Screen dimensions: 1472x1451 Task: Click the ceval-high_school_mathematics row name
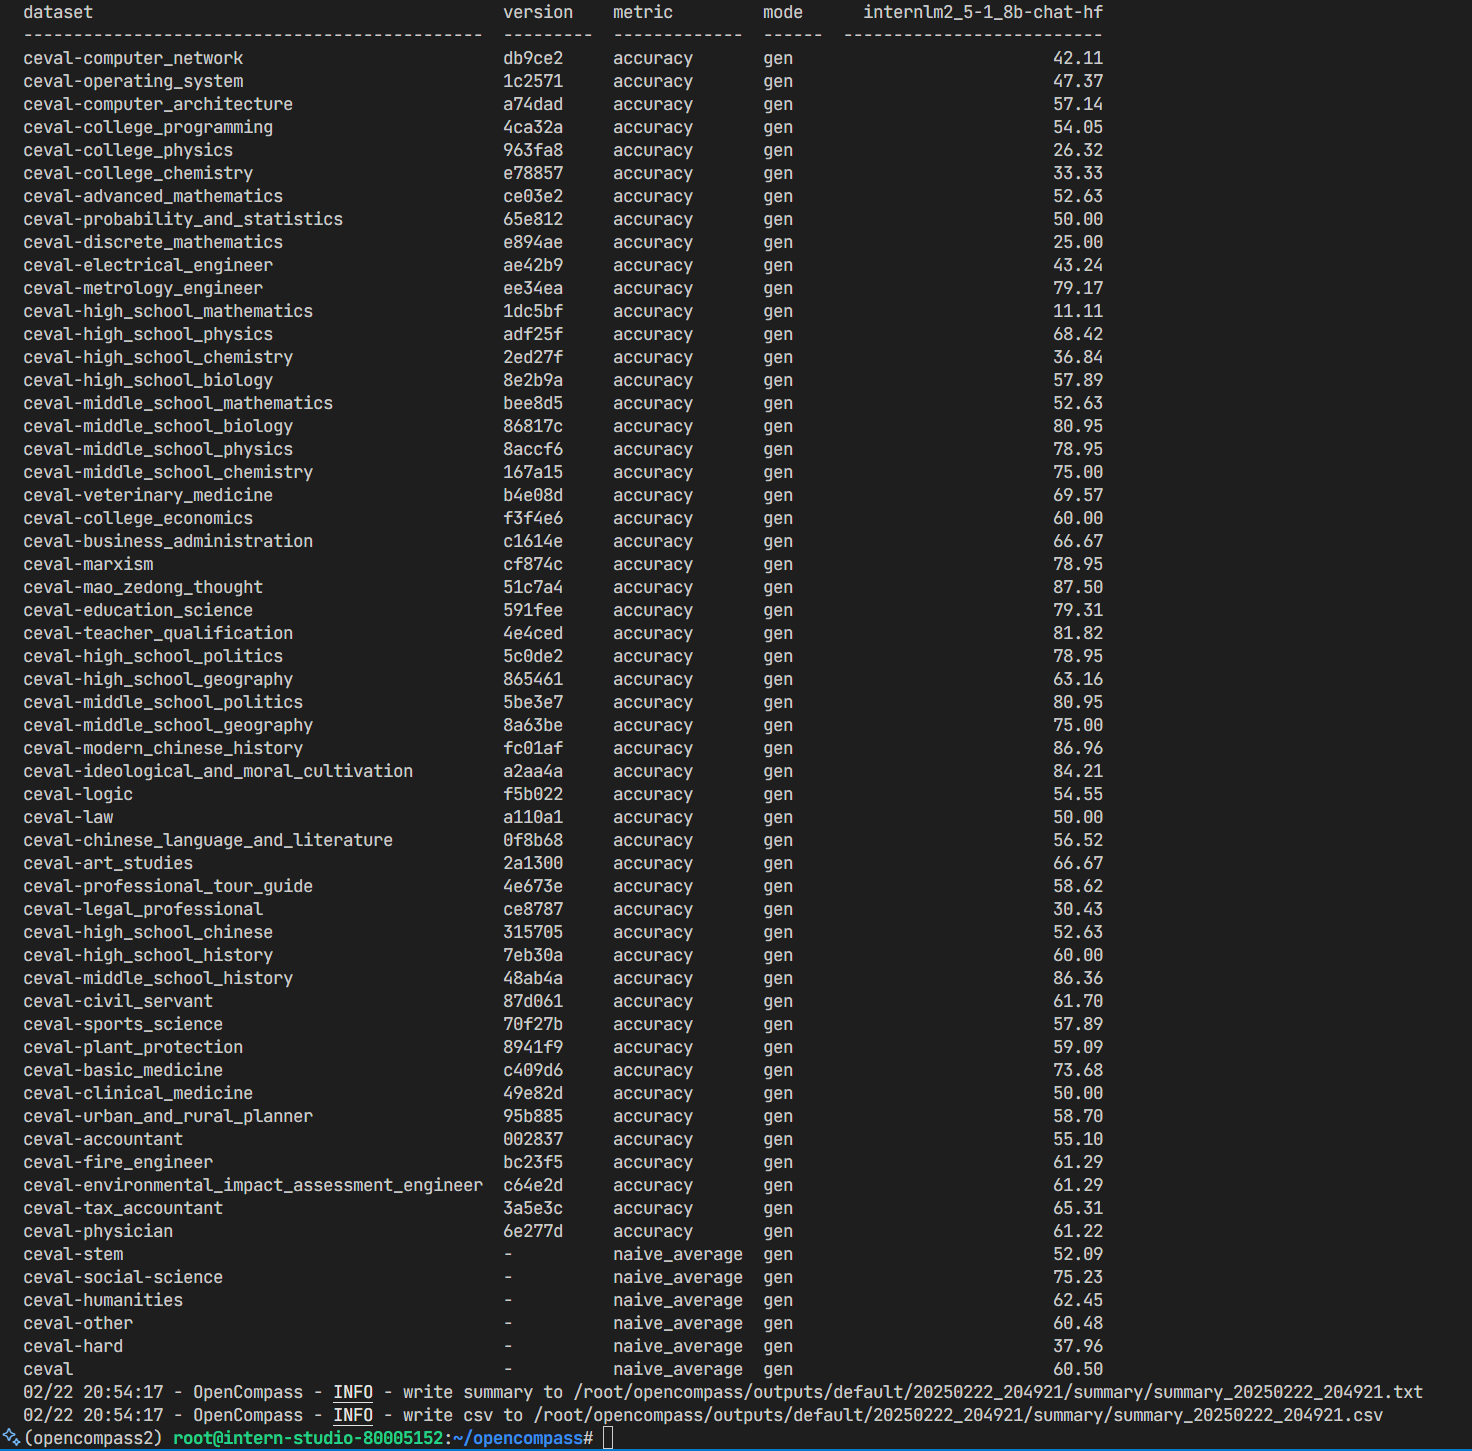point(168,311)
